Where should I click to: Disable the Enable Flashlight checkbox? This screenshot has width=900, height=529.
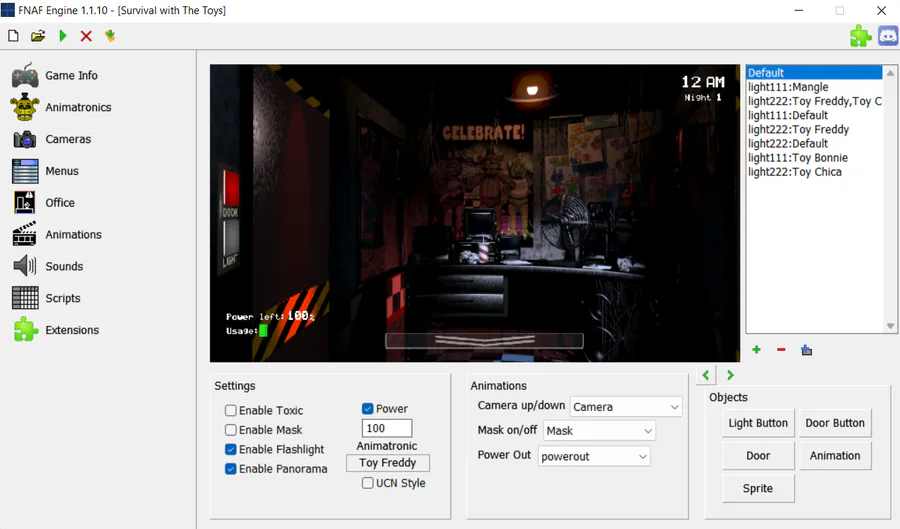point(231,449)
